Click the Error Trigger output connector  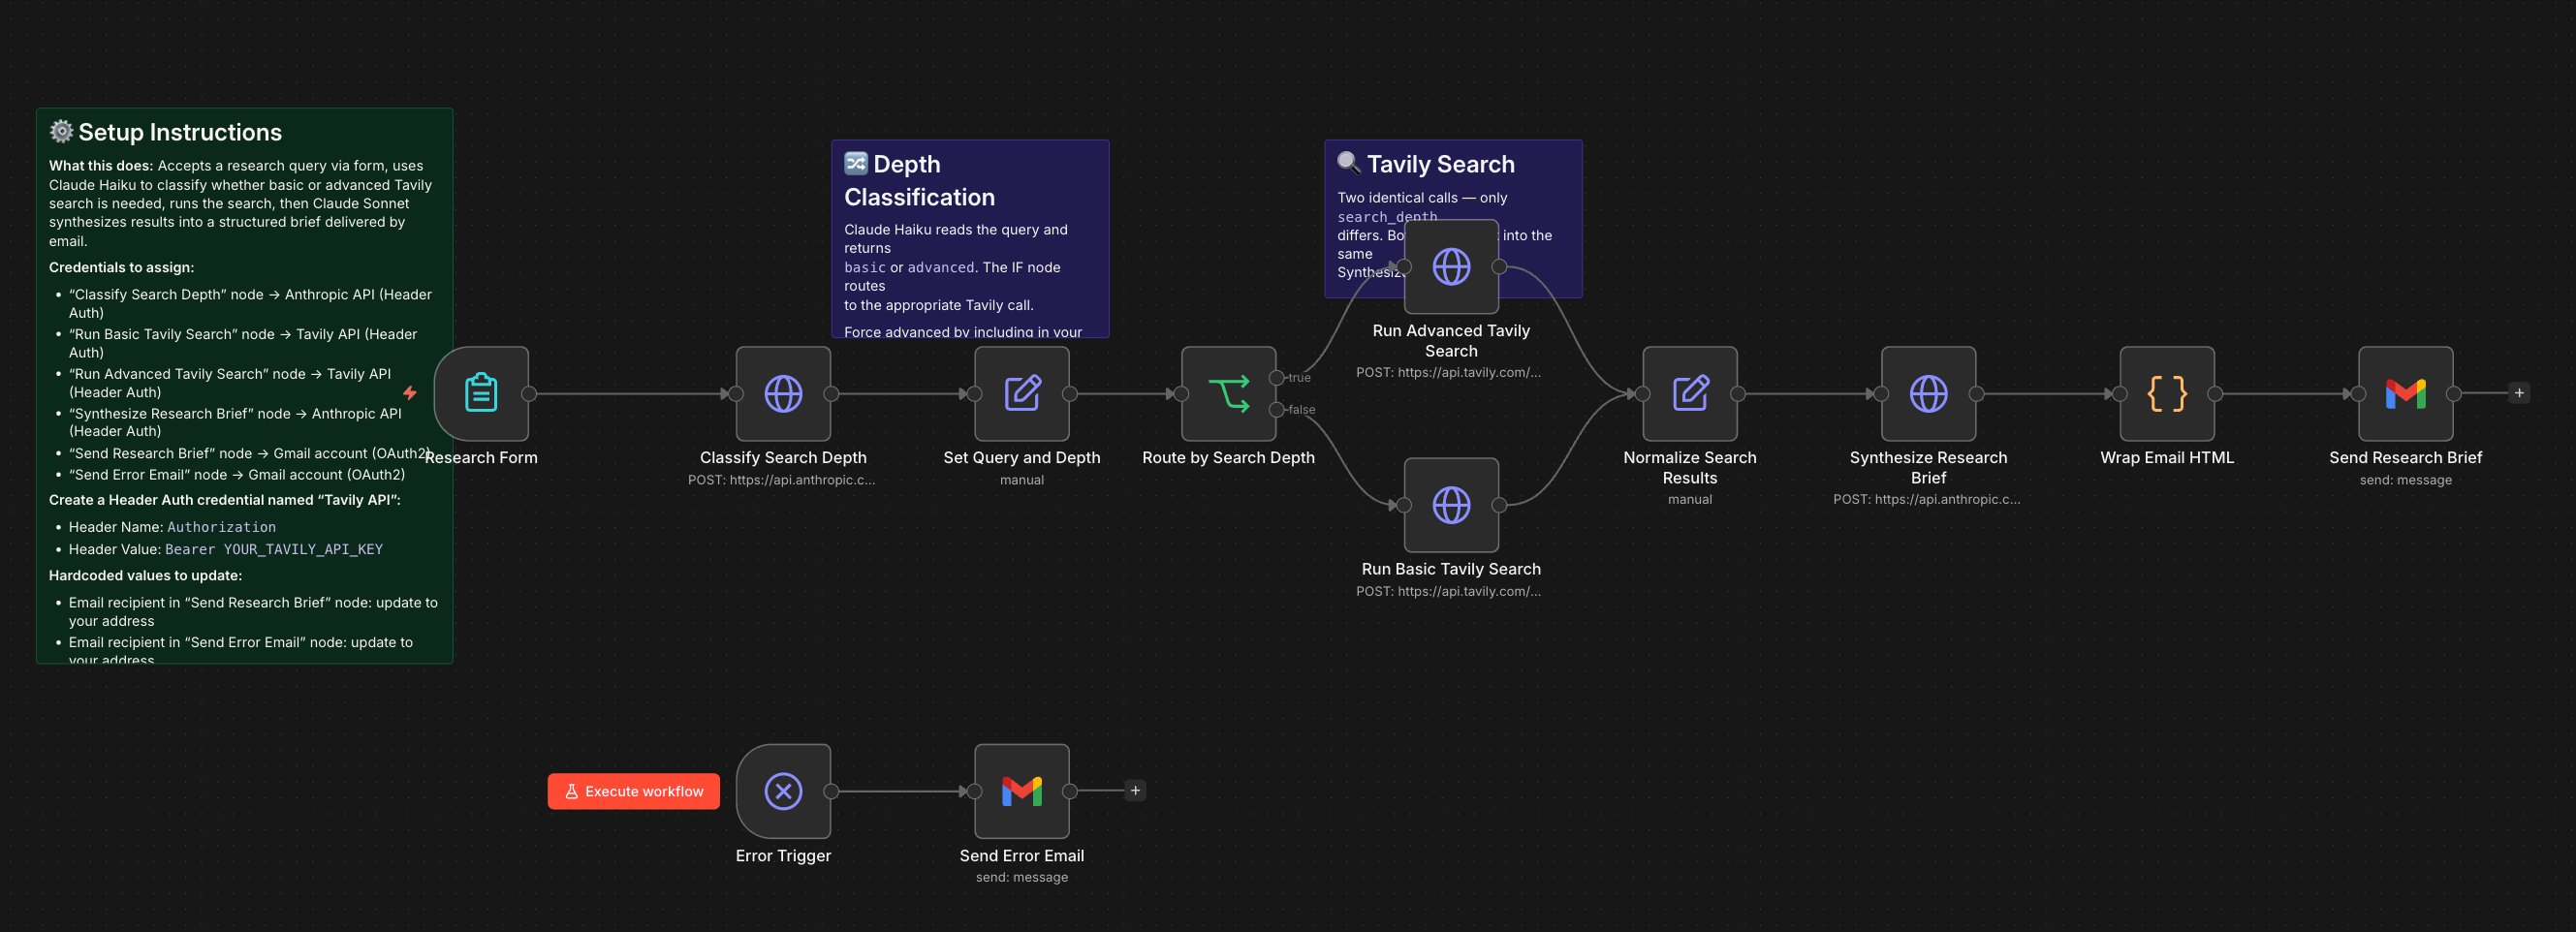(x=831, y=791)
